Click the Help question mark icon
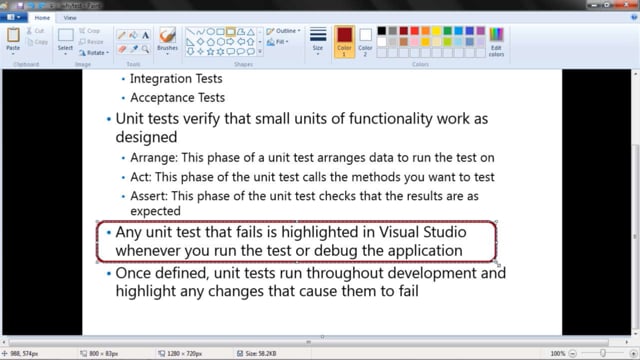Screen dimensions: 640x360 point(634,18)
